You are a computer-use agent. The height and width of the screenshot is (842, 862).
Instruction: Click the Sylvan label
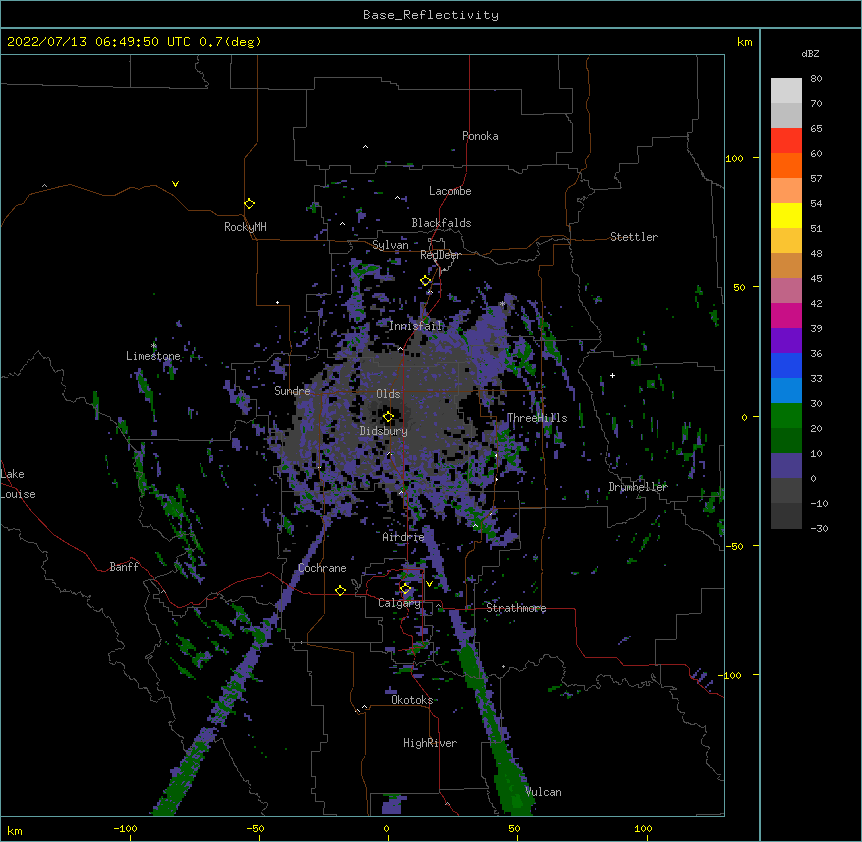point(390,245)
